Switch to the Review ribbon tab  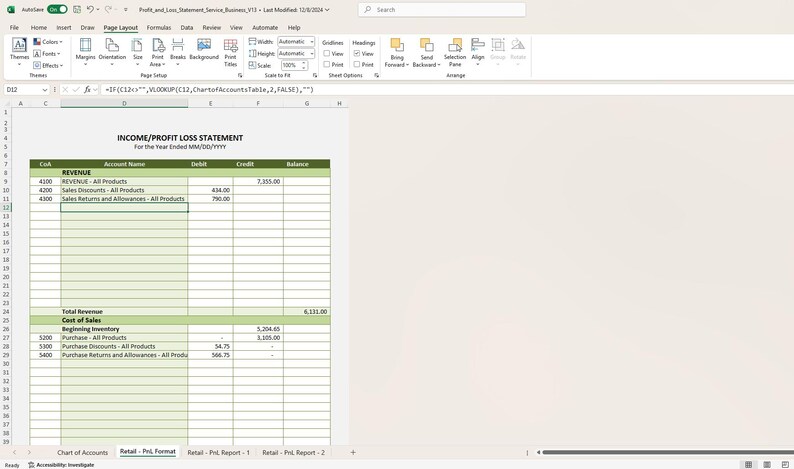pyautogui.click(x=212, y=27)
